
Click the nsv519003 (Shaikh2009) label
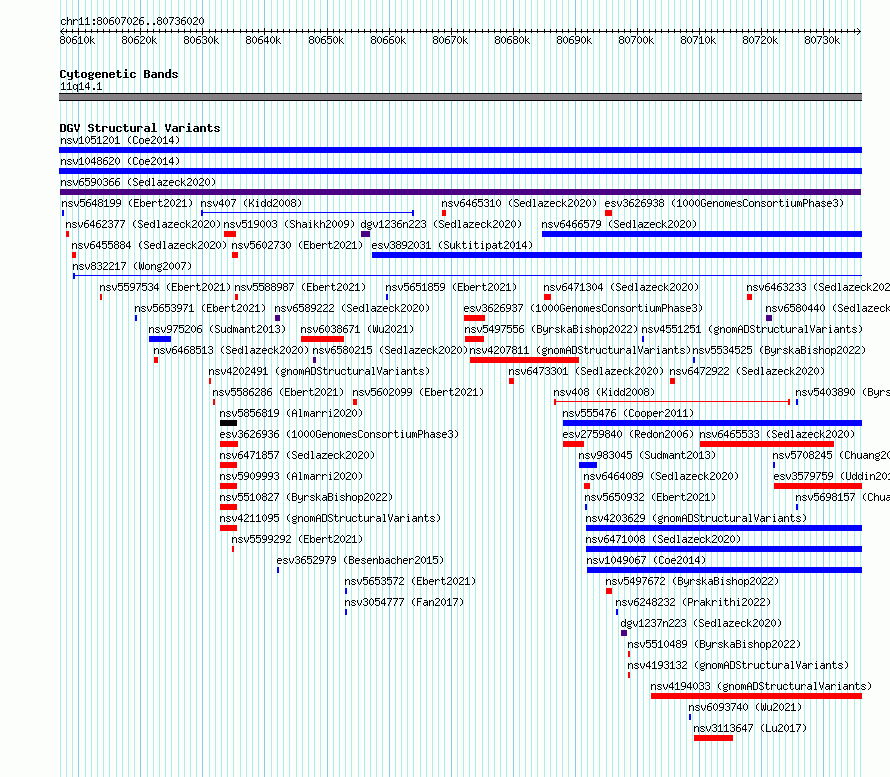click(x=289, y=224)
